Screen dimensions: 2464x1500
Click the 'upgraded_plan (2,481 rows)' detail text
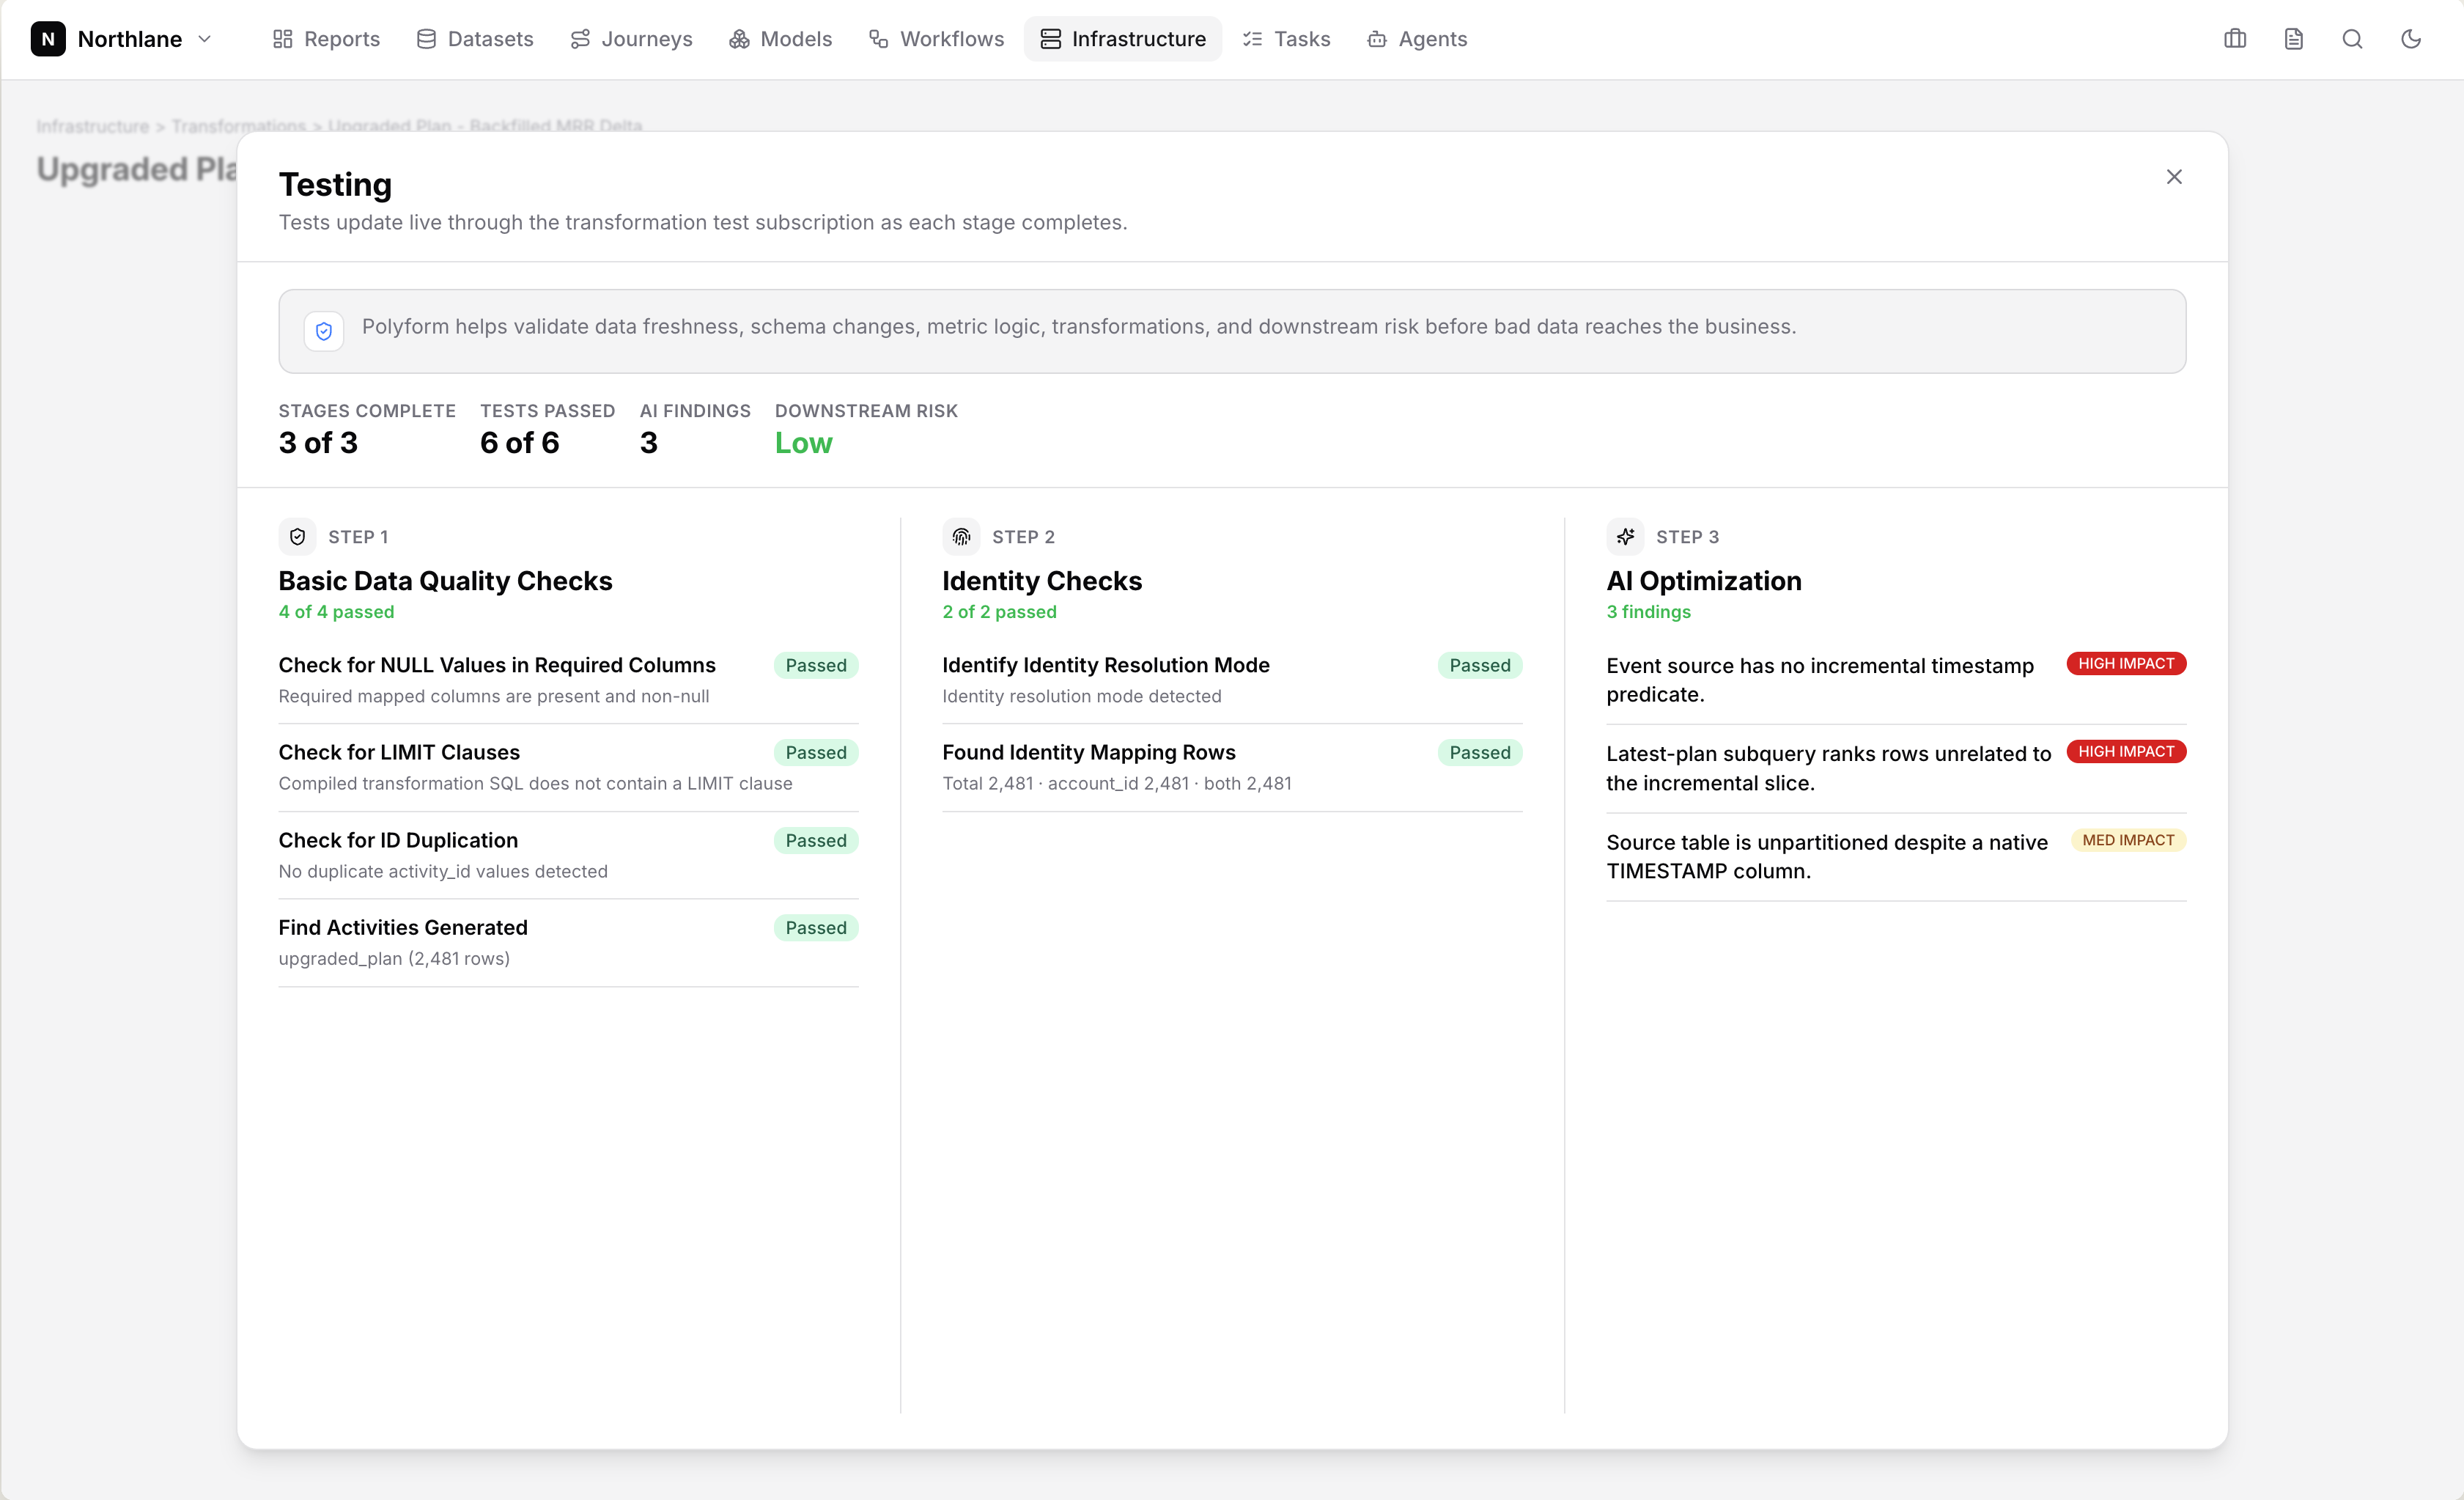394,959
